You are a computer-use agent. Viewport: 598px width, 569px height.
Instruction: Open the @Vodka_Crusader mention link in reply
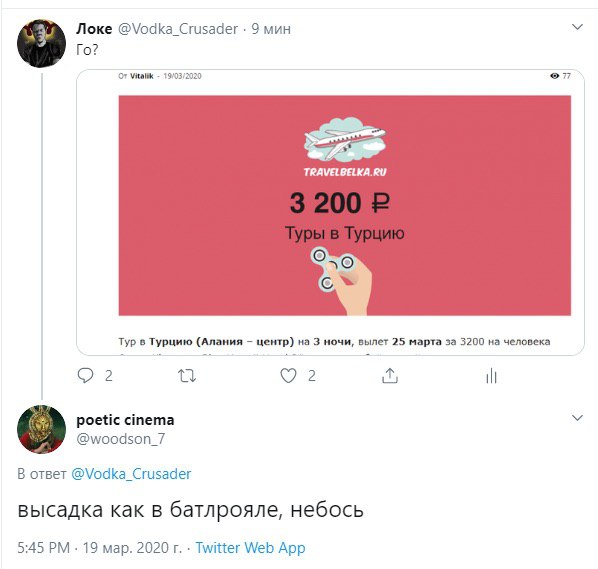[x=131, y=474]
